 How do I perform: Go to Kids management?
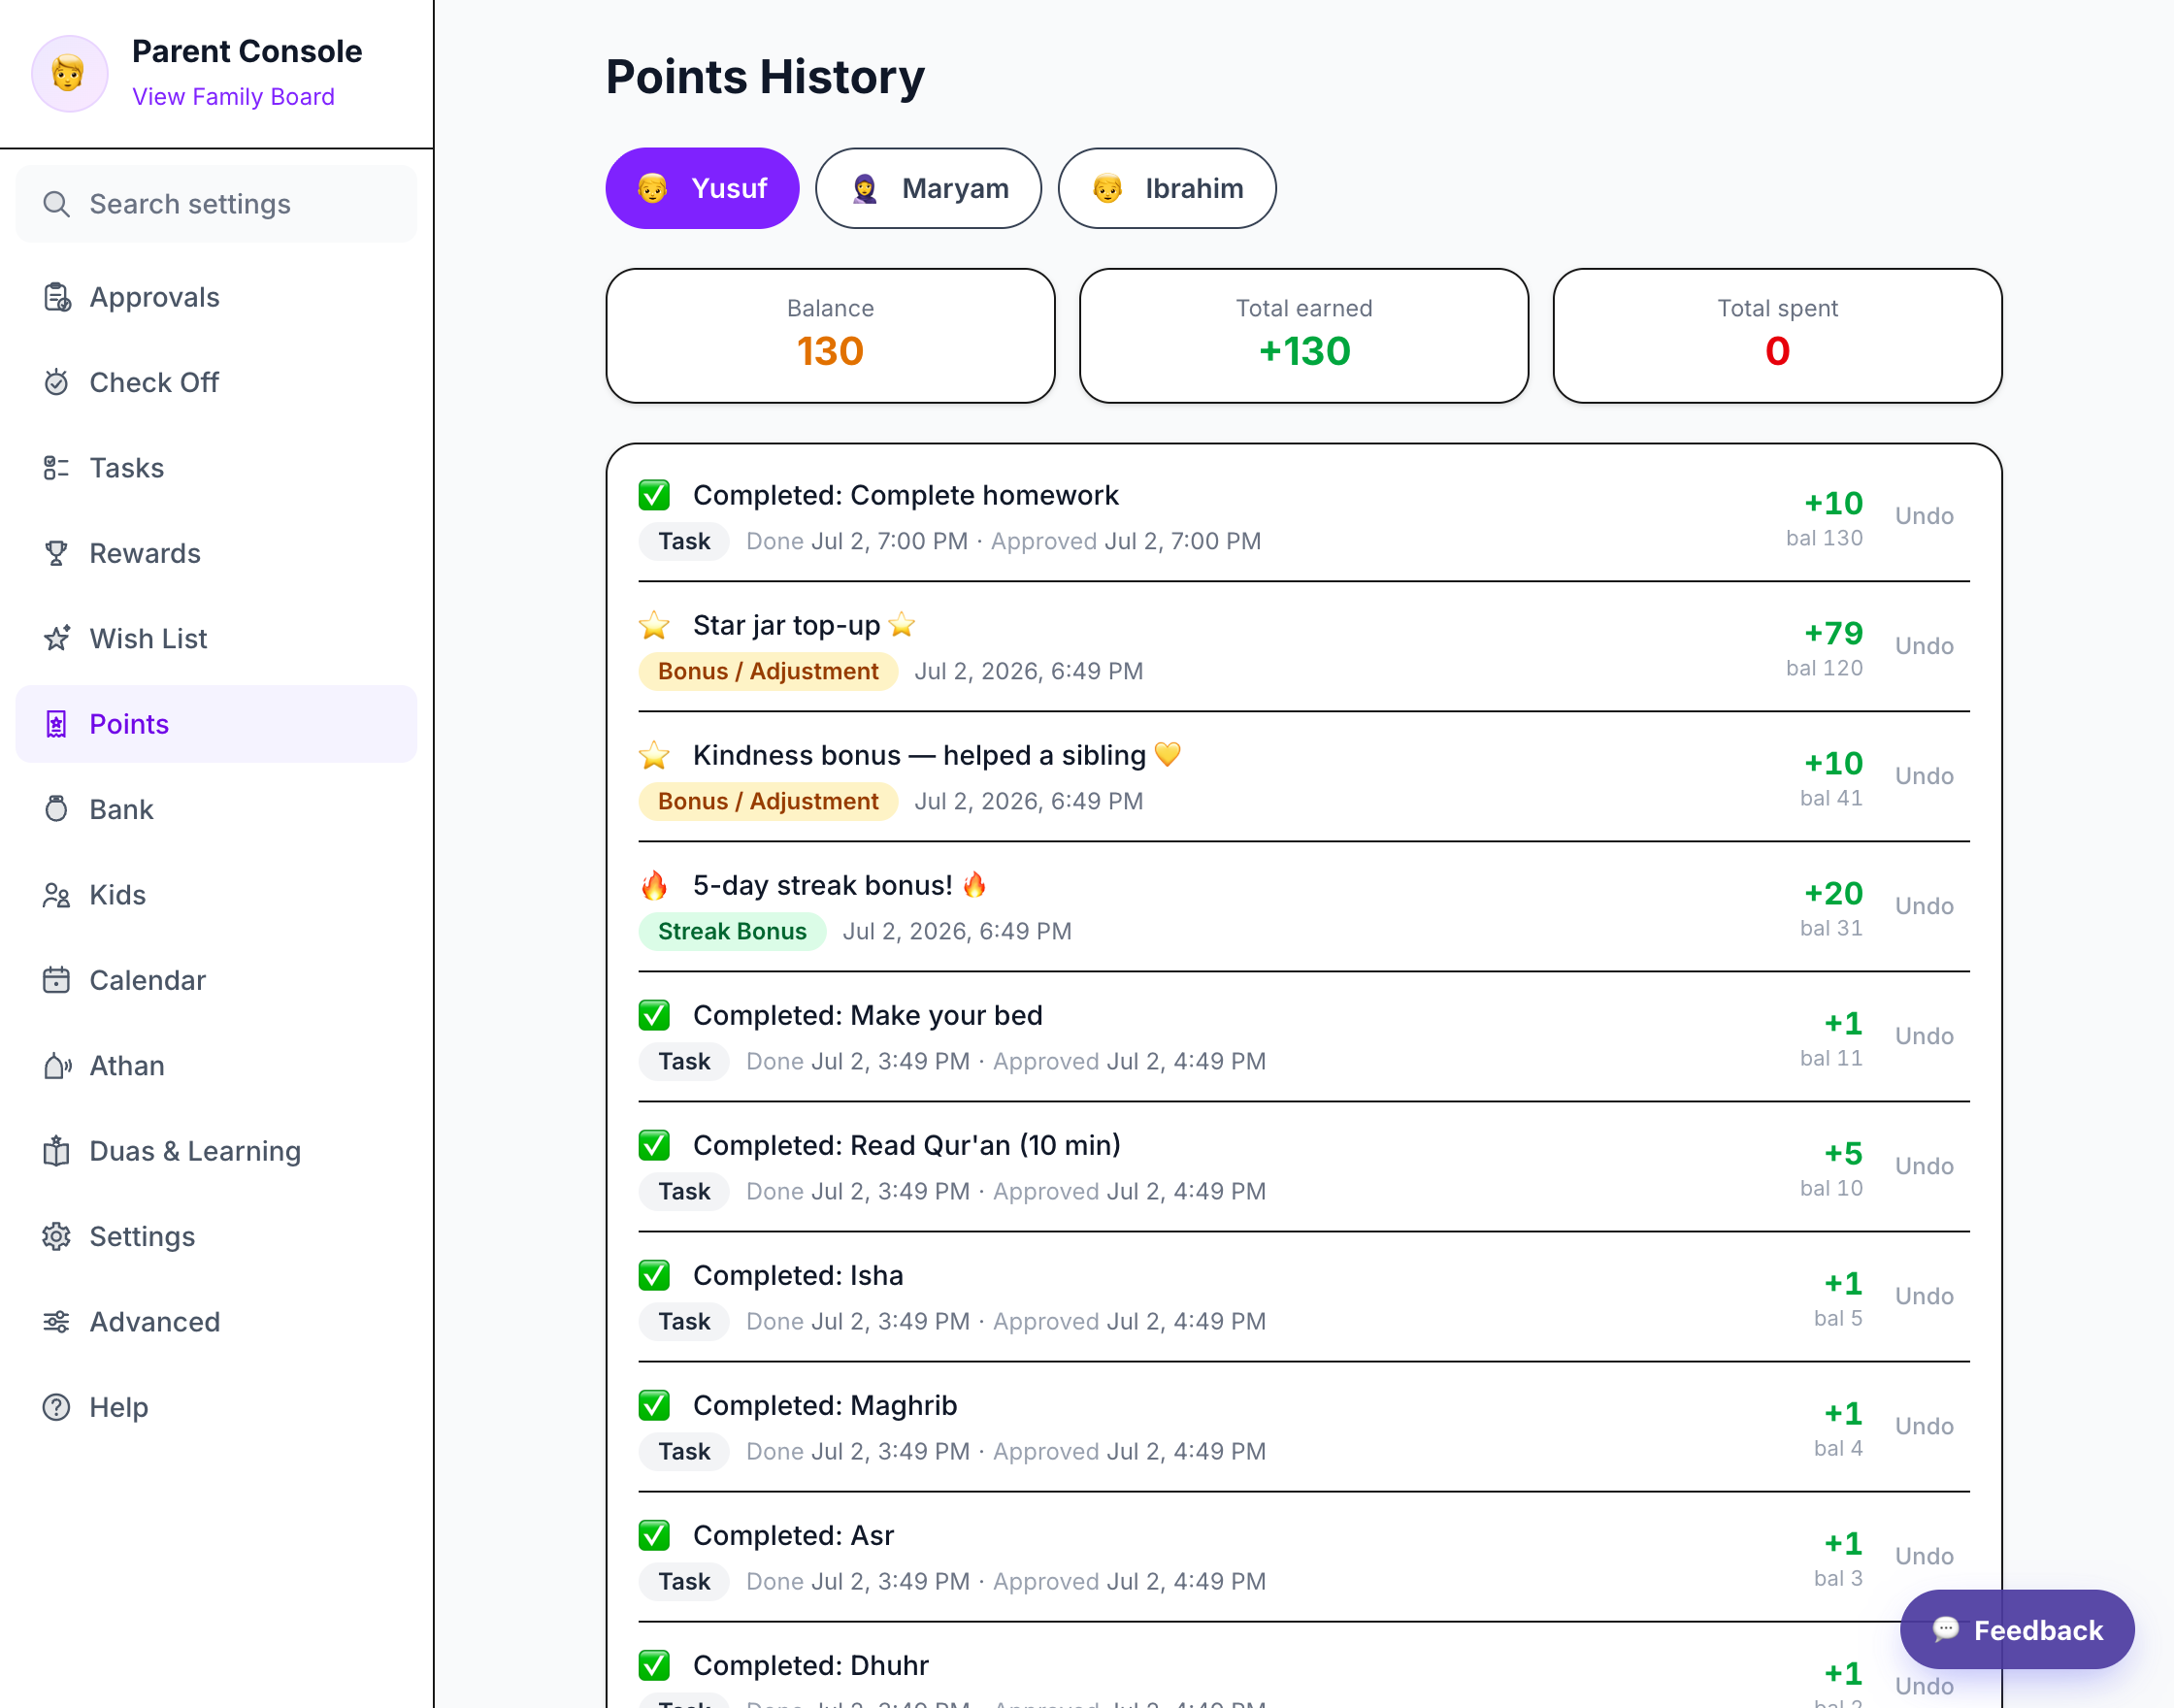click(x=216, y=895)
